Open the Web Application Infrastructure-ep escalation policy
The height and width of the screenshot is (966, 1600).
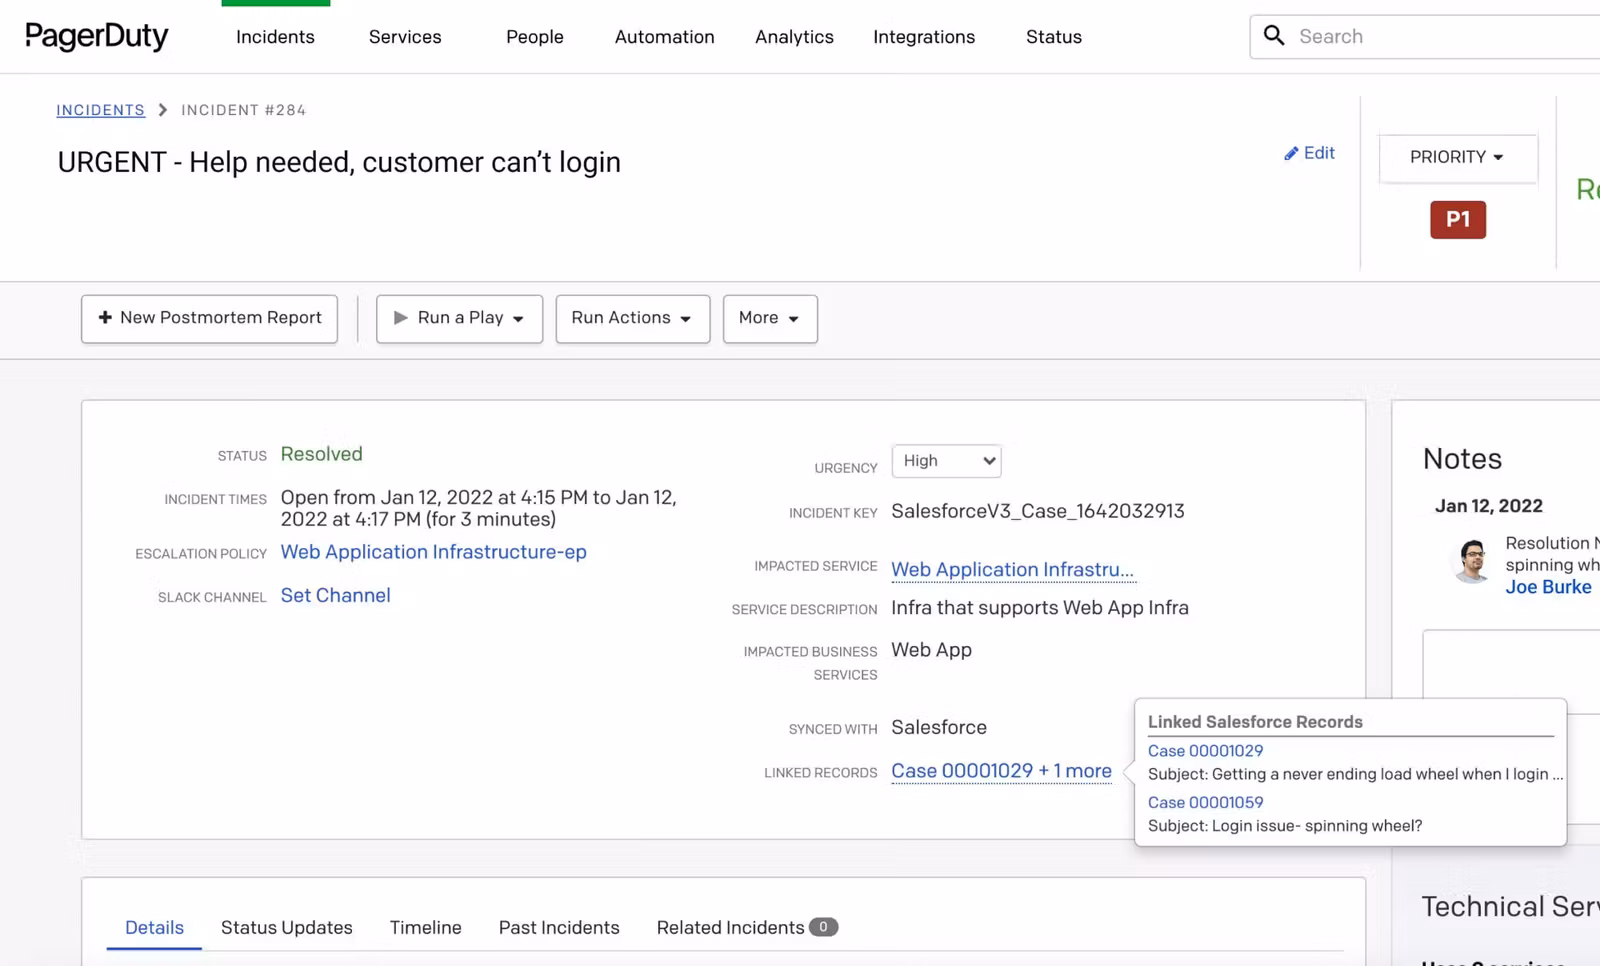(x=433, y=552)
